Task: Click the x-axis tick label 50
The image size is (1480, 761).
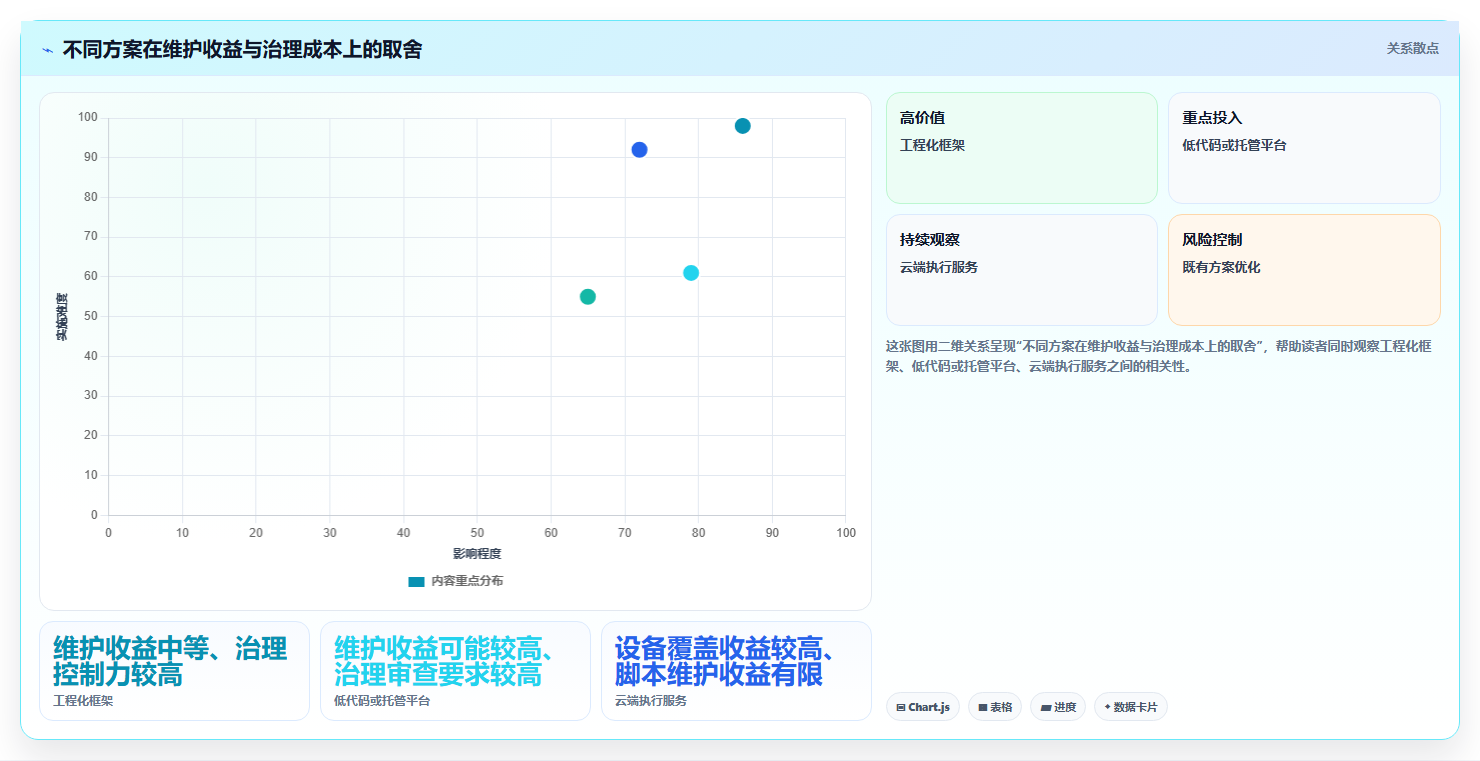Action: [x=477, y=533]
